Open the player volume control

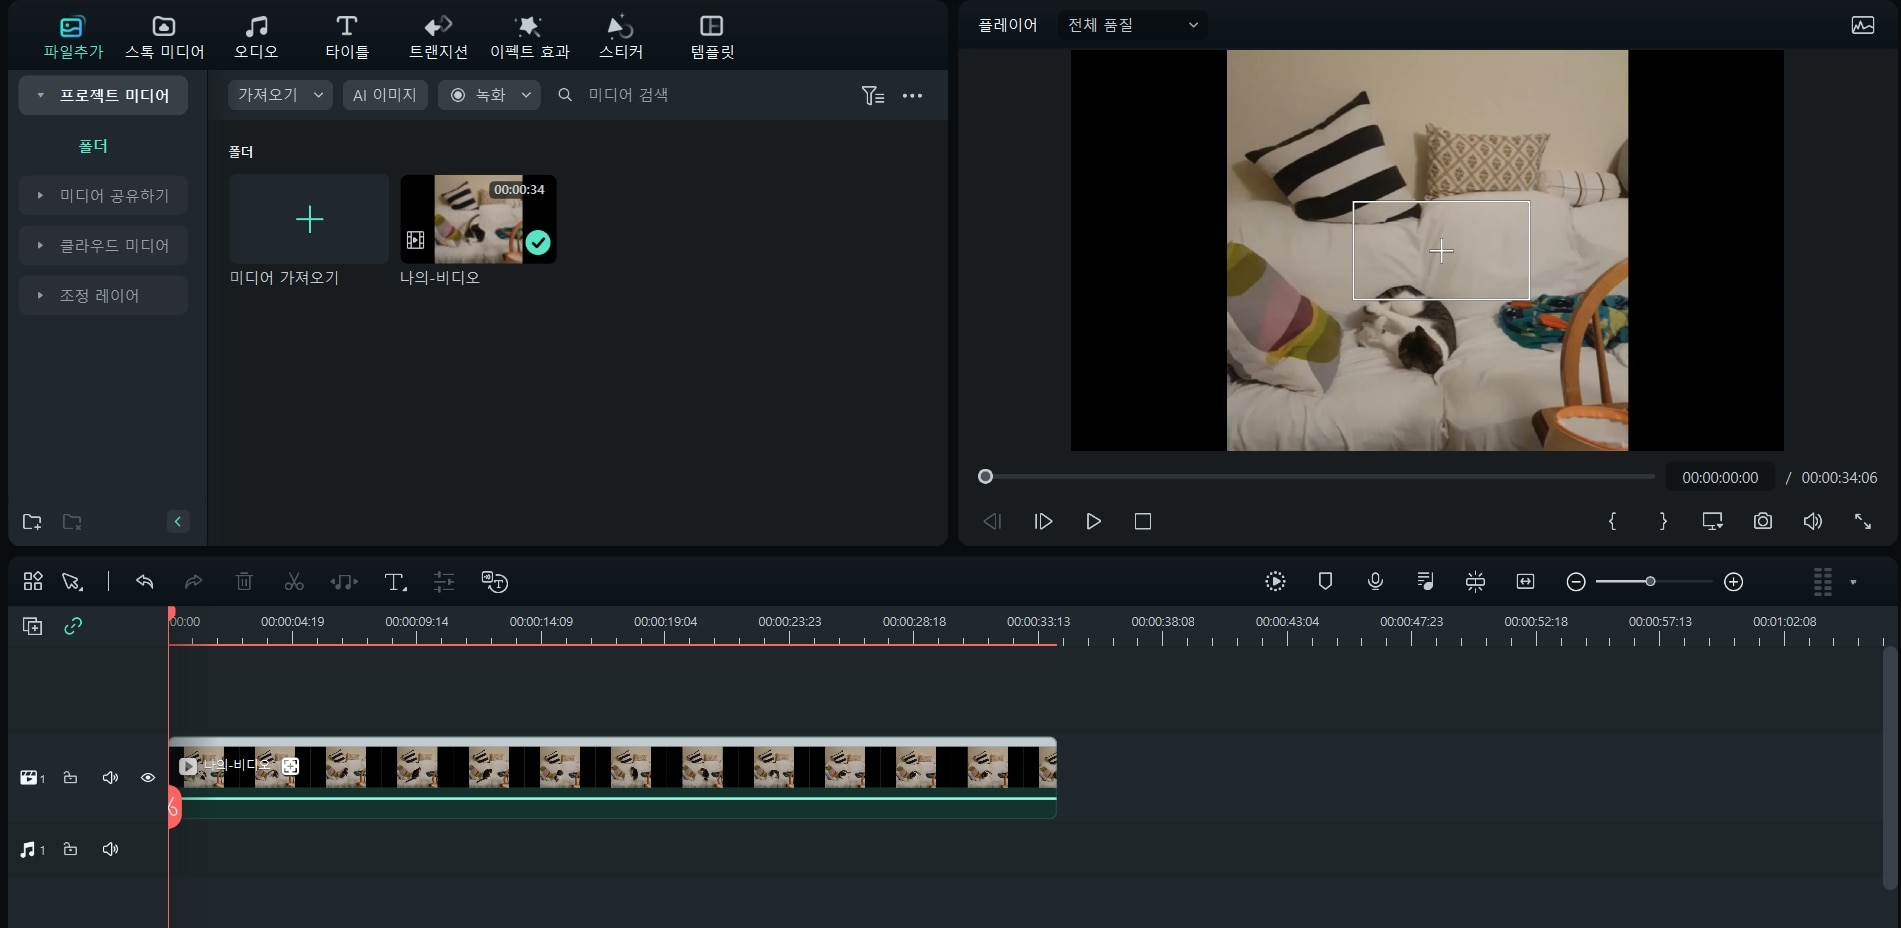pos(1812,521)
